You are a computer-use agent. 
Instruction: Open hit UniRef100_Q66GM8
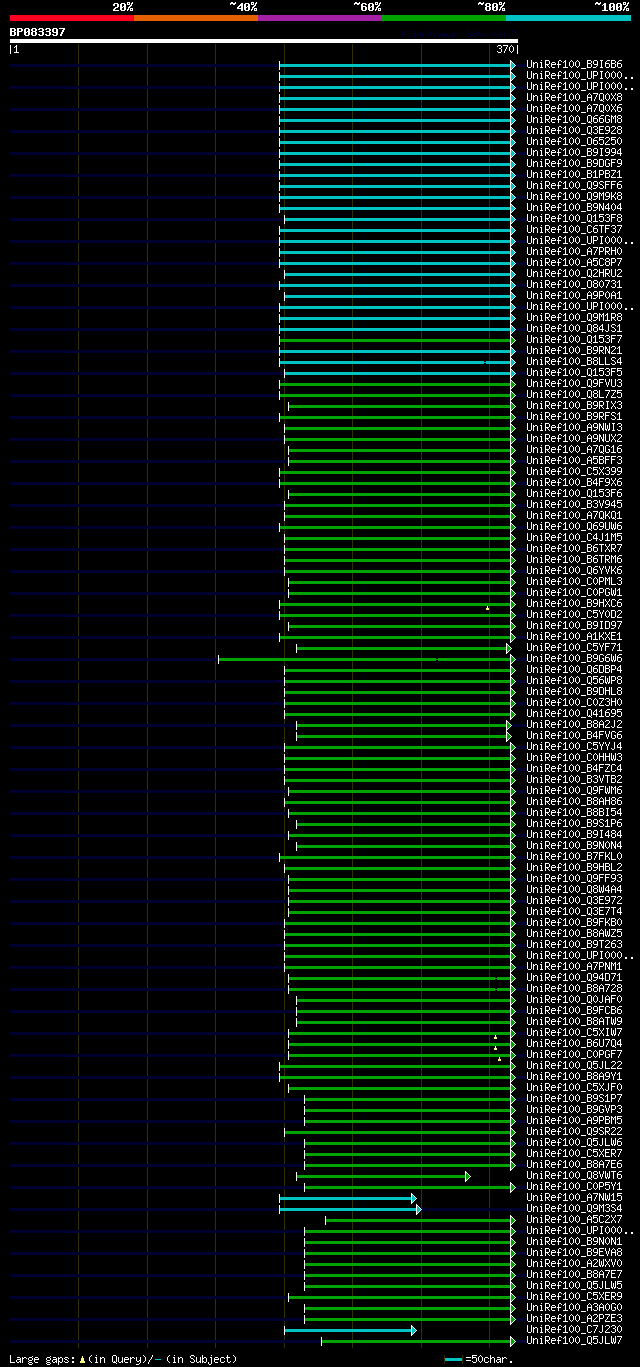tap(574, 120)
